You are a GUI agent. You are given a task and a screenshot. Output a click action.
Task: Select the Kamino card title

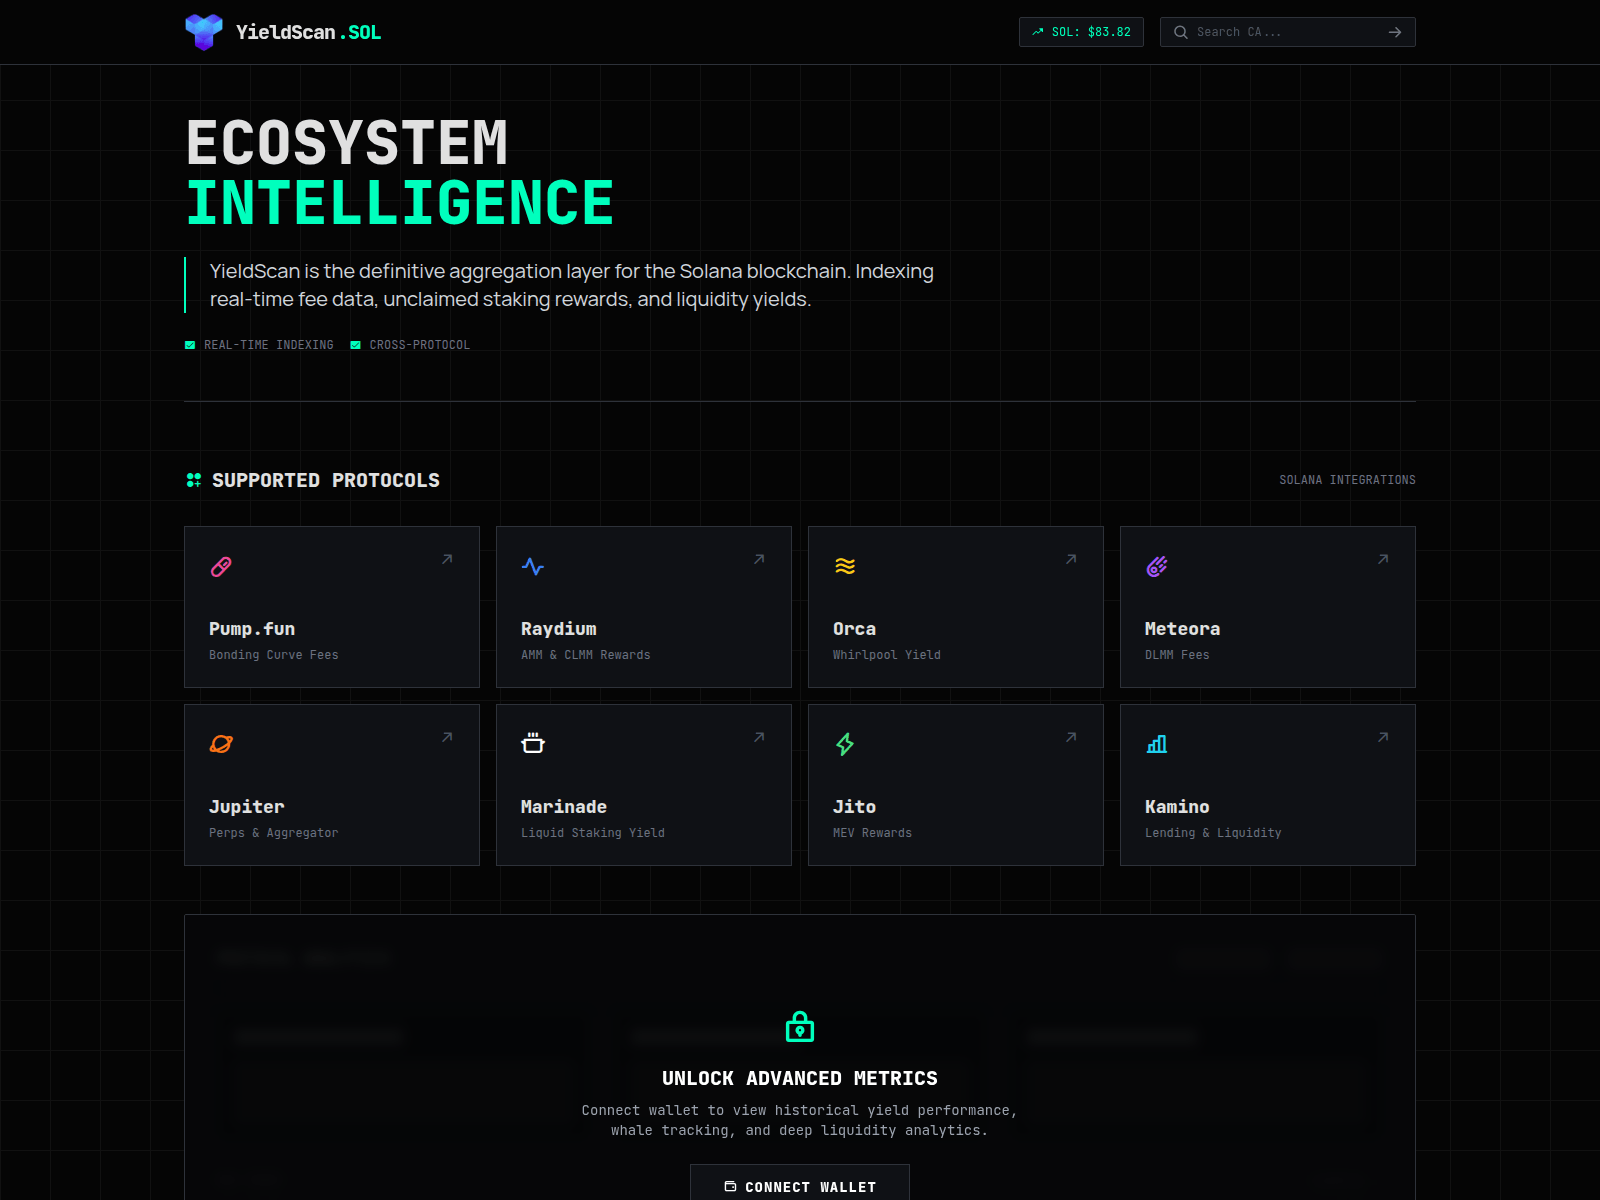(x=1178, y=807)
